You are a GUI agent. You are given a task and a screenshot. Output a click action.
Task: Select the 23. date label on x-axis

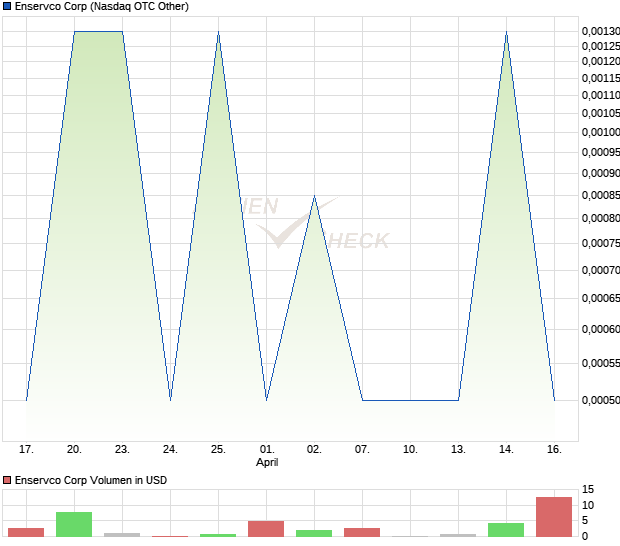coord(122,450)
